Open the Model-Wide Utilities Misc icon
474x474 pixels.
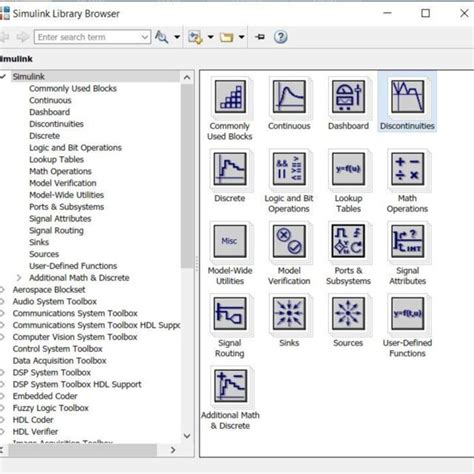pyautogui.click(x=230, y=241)
